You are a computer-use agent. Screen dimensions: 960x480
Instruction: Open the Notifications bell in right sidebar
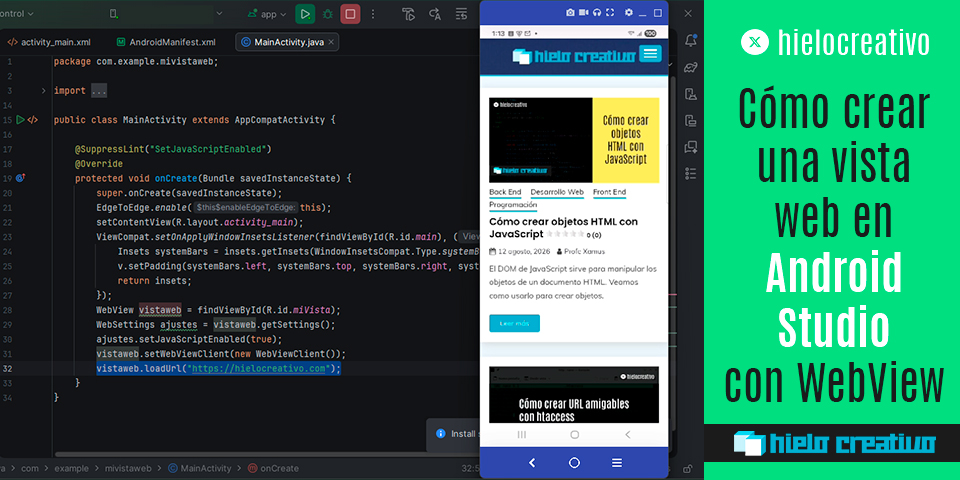(691, 40)
